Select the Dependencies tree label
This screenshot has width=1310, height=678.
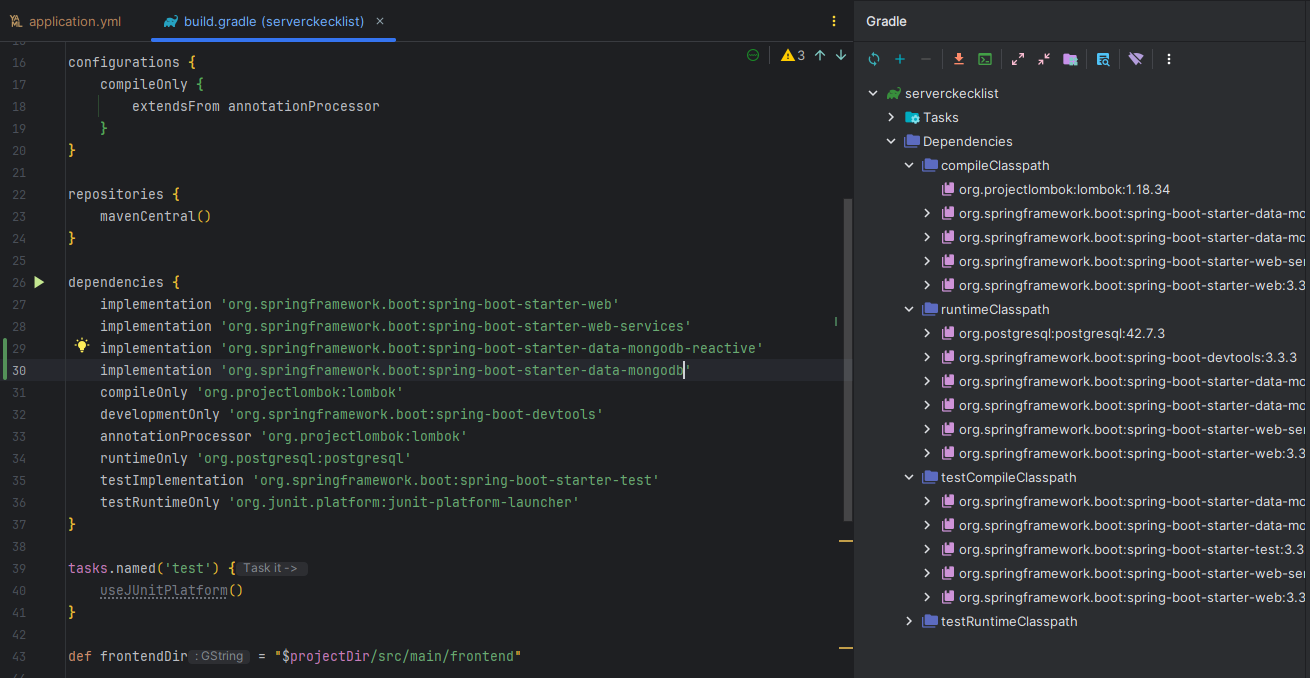click(968, 141)
